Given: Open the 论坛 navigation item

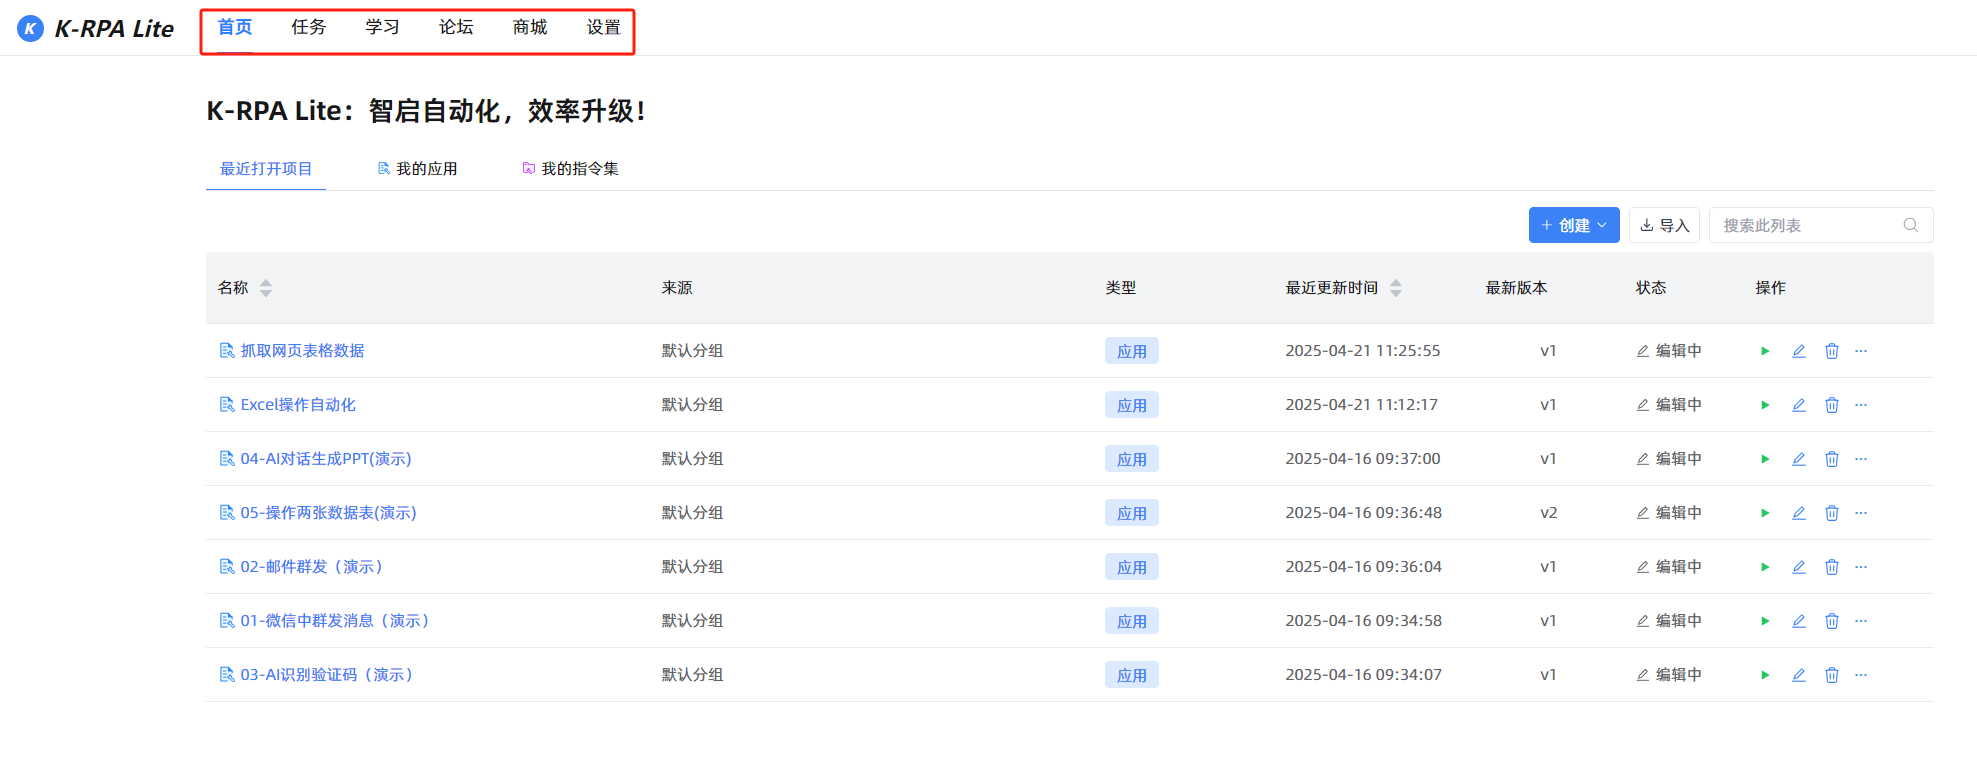Looking at the screenshot, I should [456, 27].
